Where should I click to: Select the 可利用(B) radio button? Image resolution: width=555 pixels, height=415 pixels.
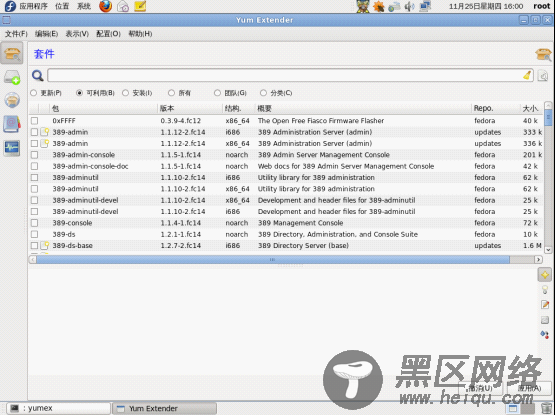click(79, 93)
